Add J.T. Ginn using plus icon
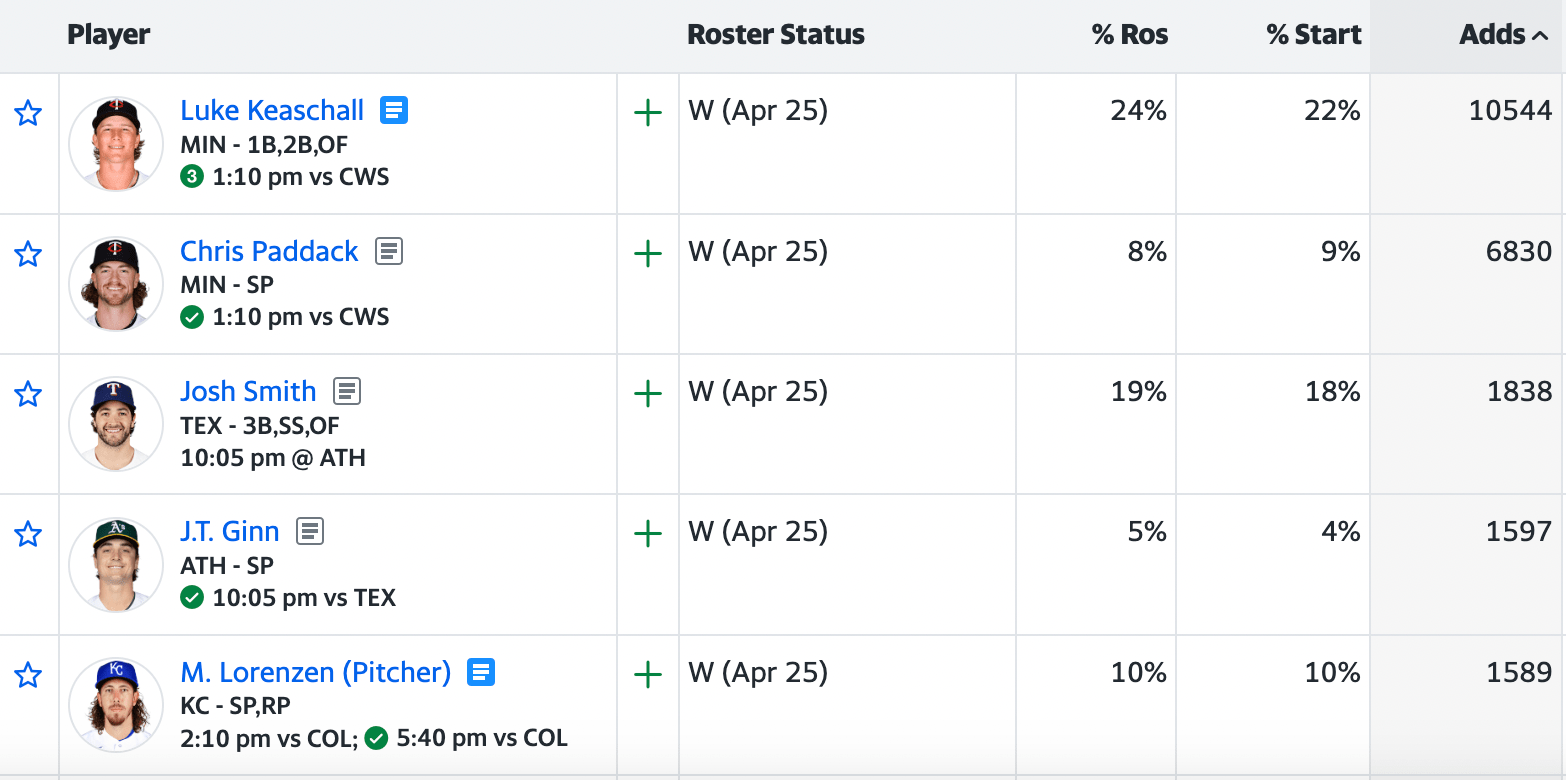Viewport: 1566px width, 780px height. click(648, 534)
